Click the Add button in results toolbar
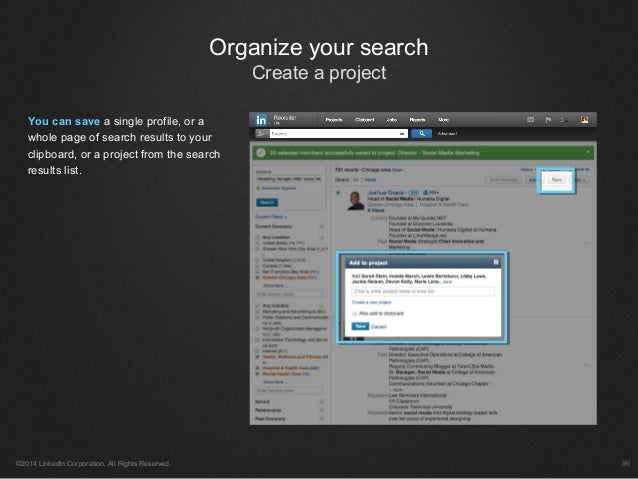Viewport: 638px width, 479px height. (x=532, y=179)
